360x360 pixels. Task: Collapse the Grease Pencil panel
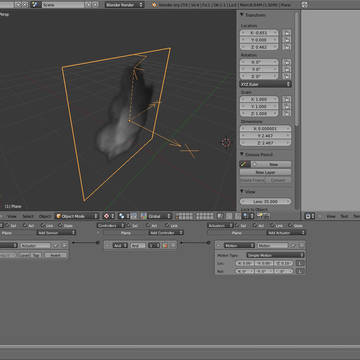click(242, 155)
